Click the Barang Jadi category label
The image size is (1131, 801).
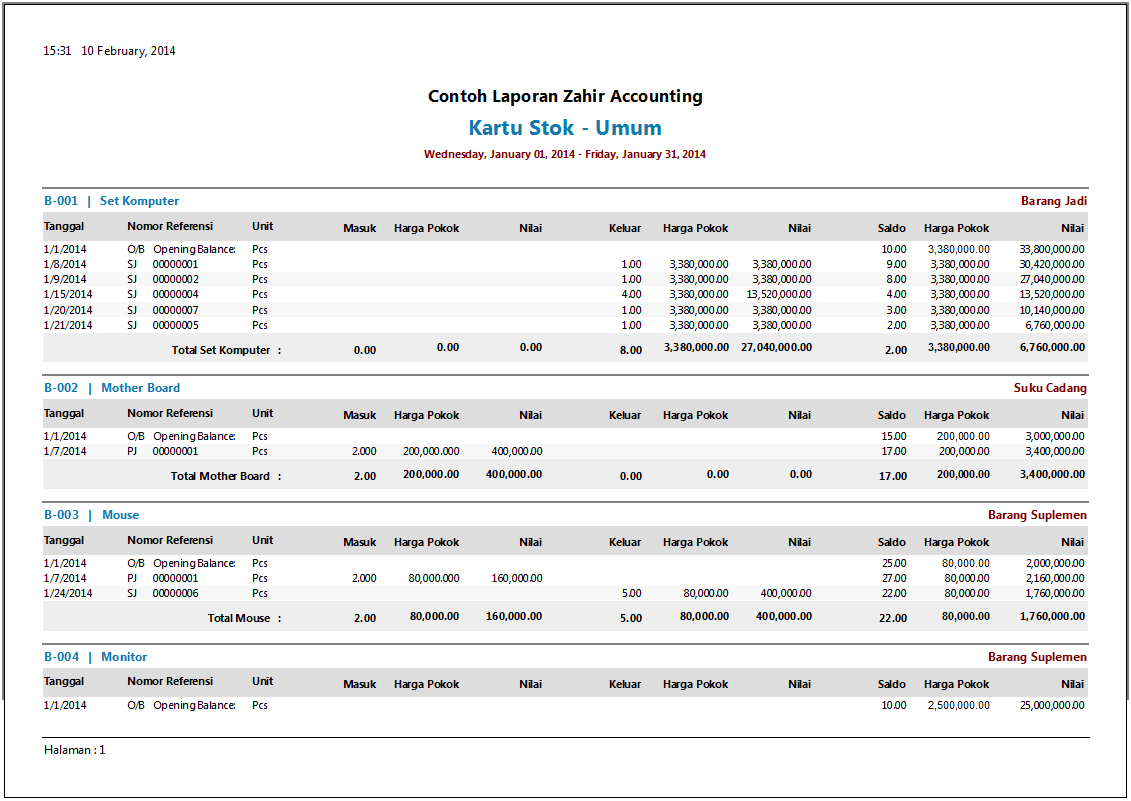1053,201
